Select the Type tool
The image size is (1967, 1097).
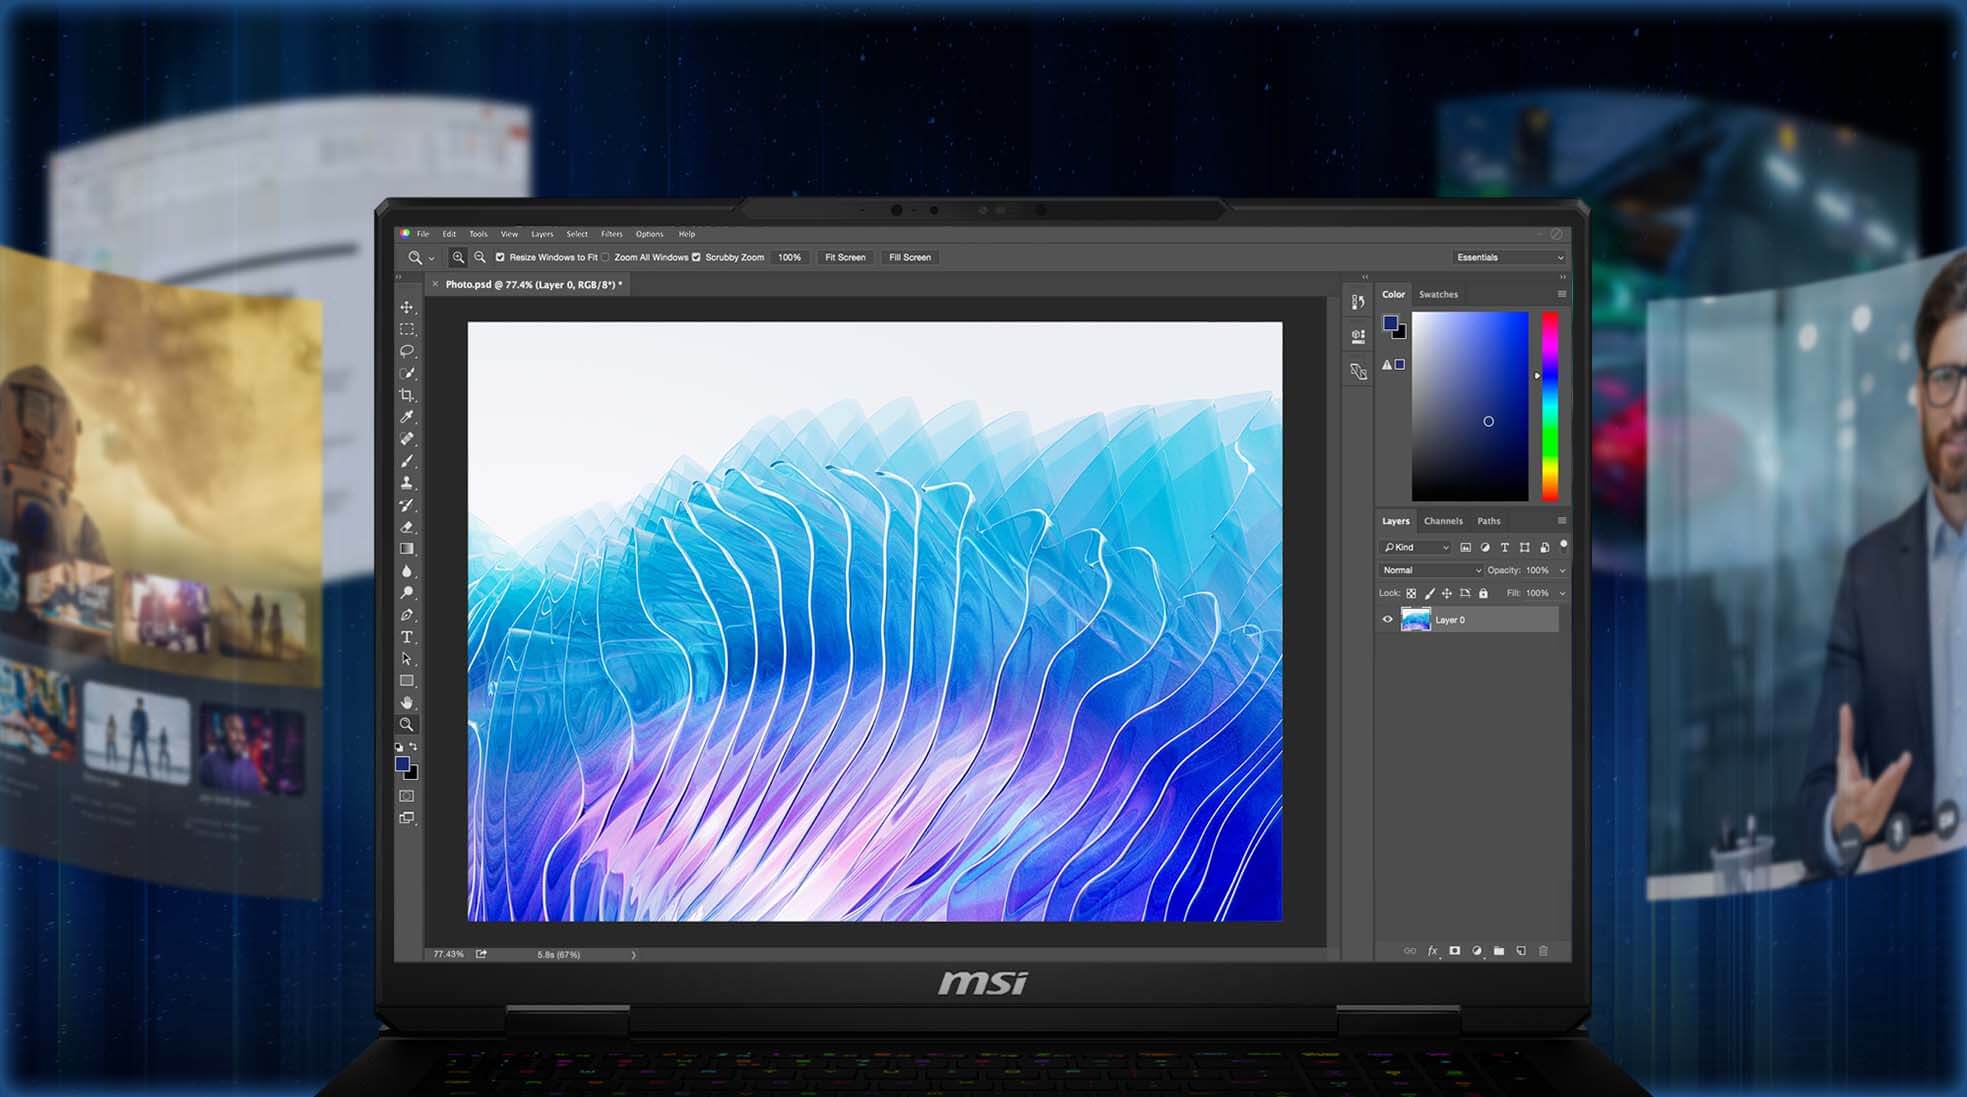point(407,637)
